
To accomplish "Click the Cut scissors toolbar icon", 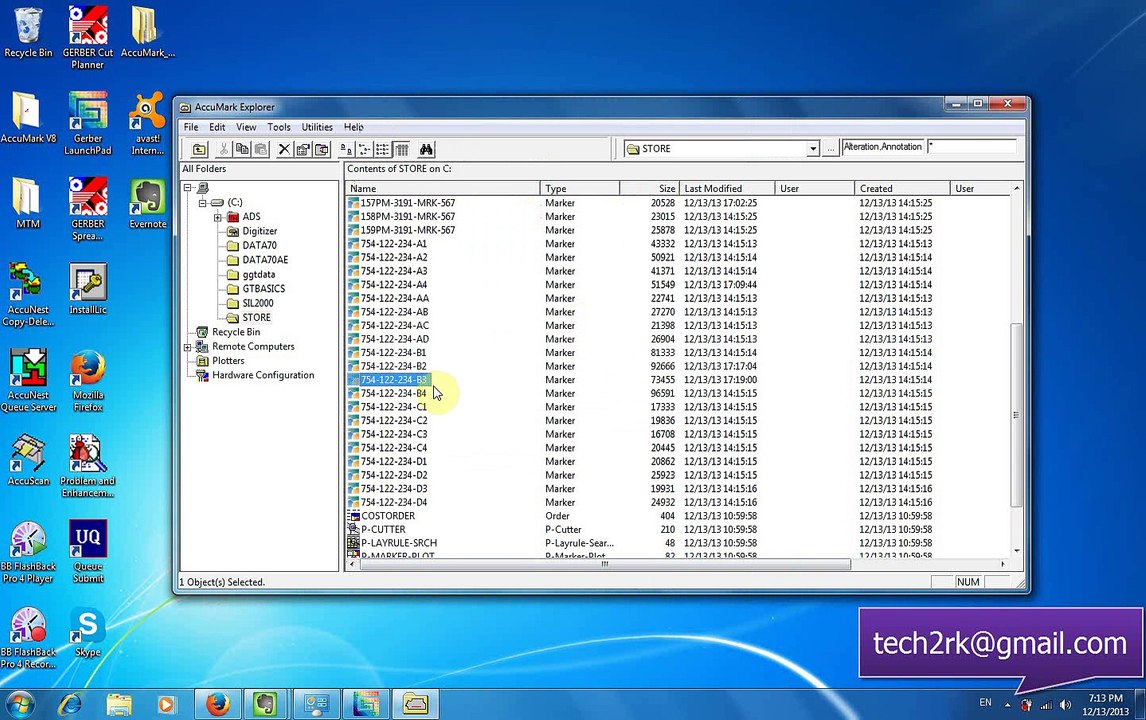I will (x=224, y=149).
